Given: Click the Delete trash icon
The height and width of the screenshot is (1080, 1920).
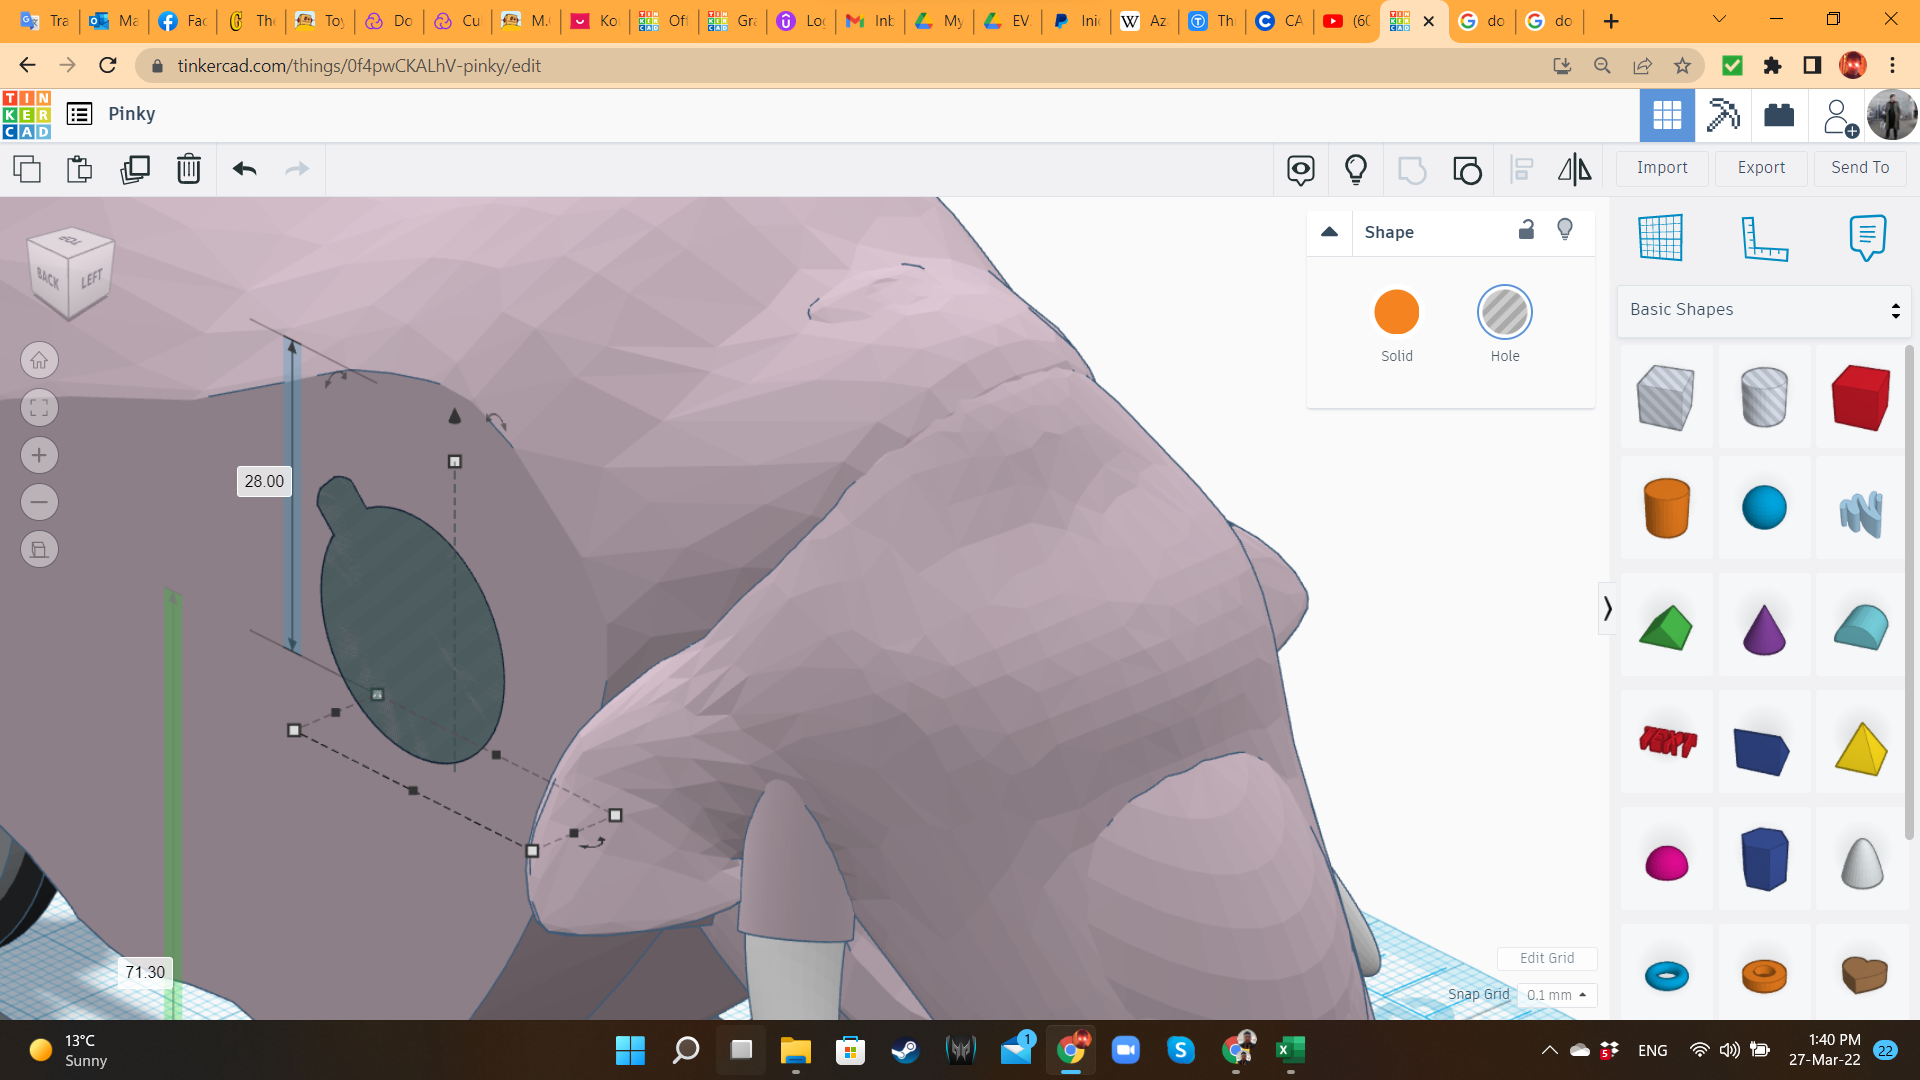Looking at the screenshot, I should click(x=188, y=169).
